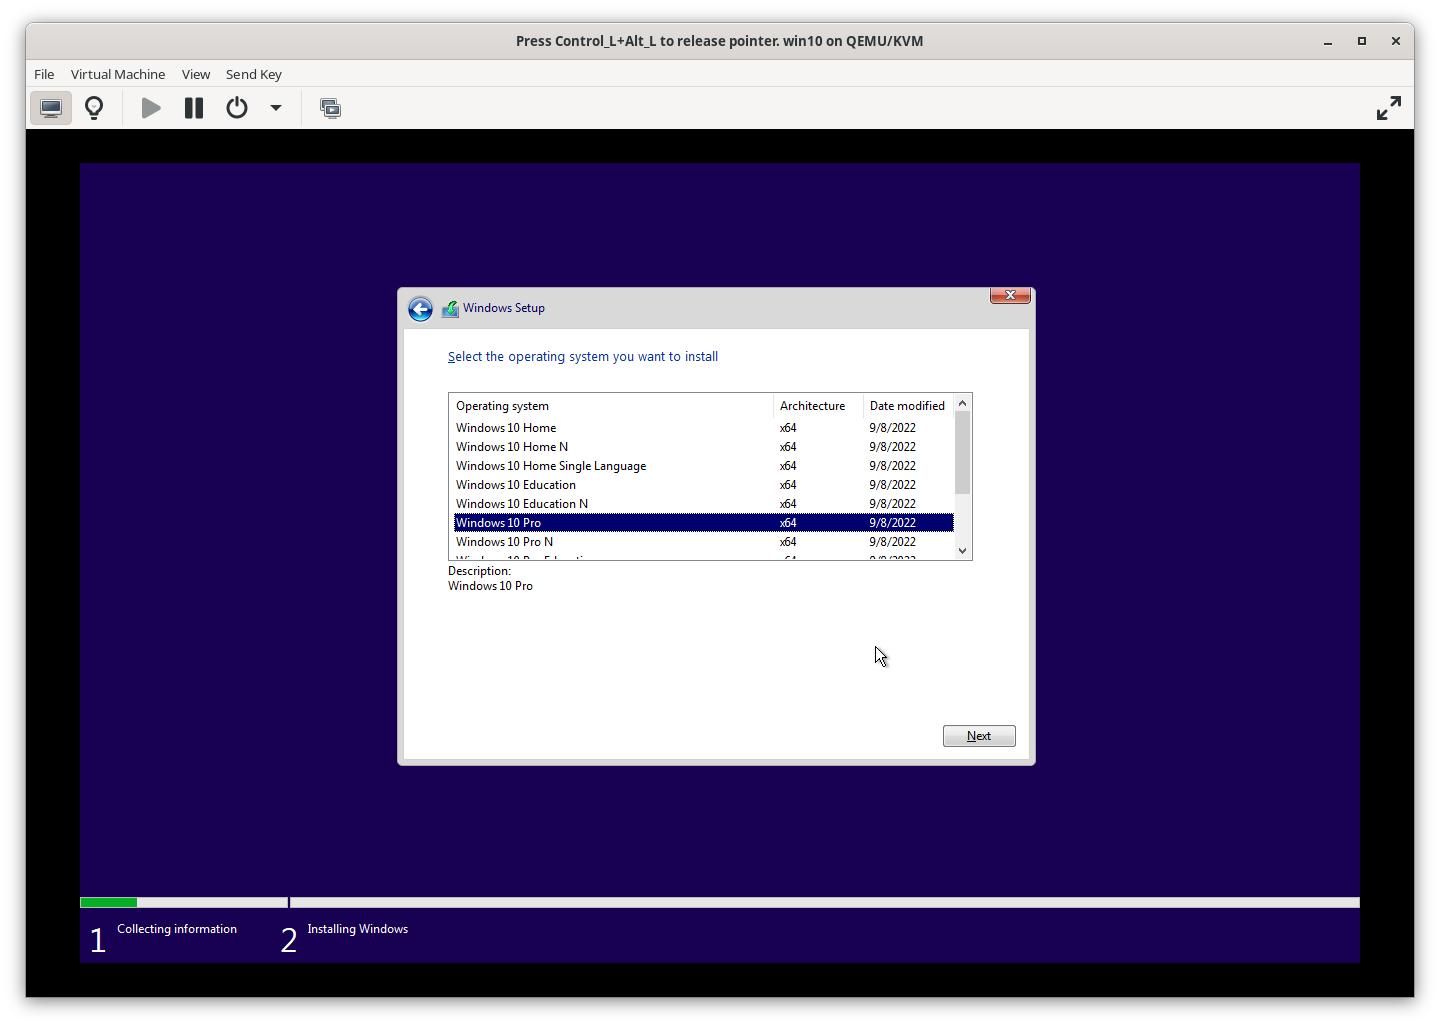The height and width of the screenshot is (1026, 1440).
Task: Power on the virtual machine play button
Action: click(151, 108)
